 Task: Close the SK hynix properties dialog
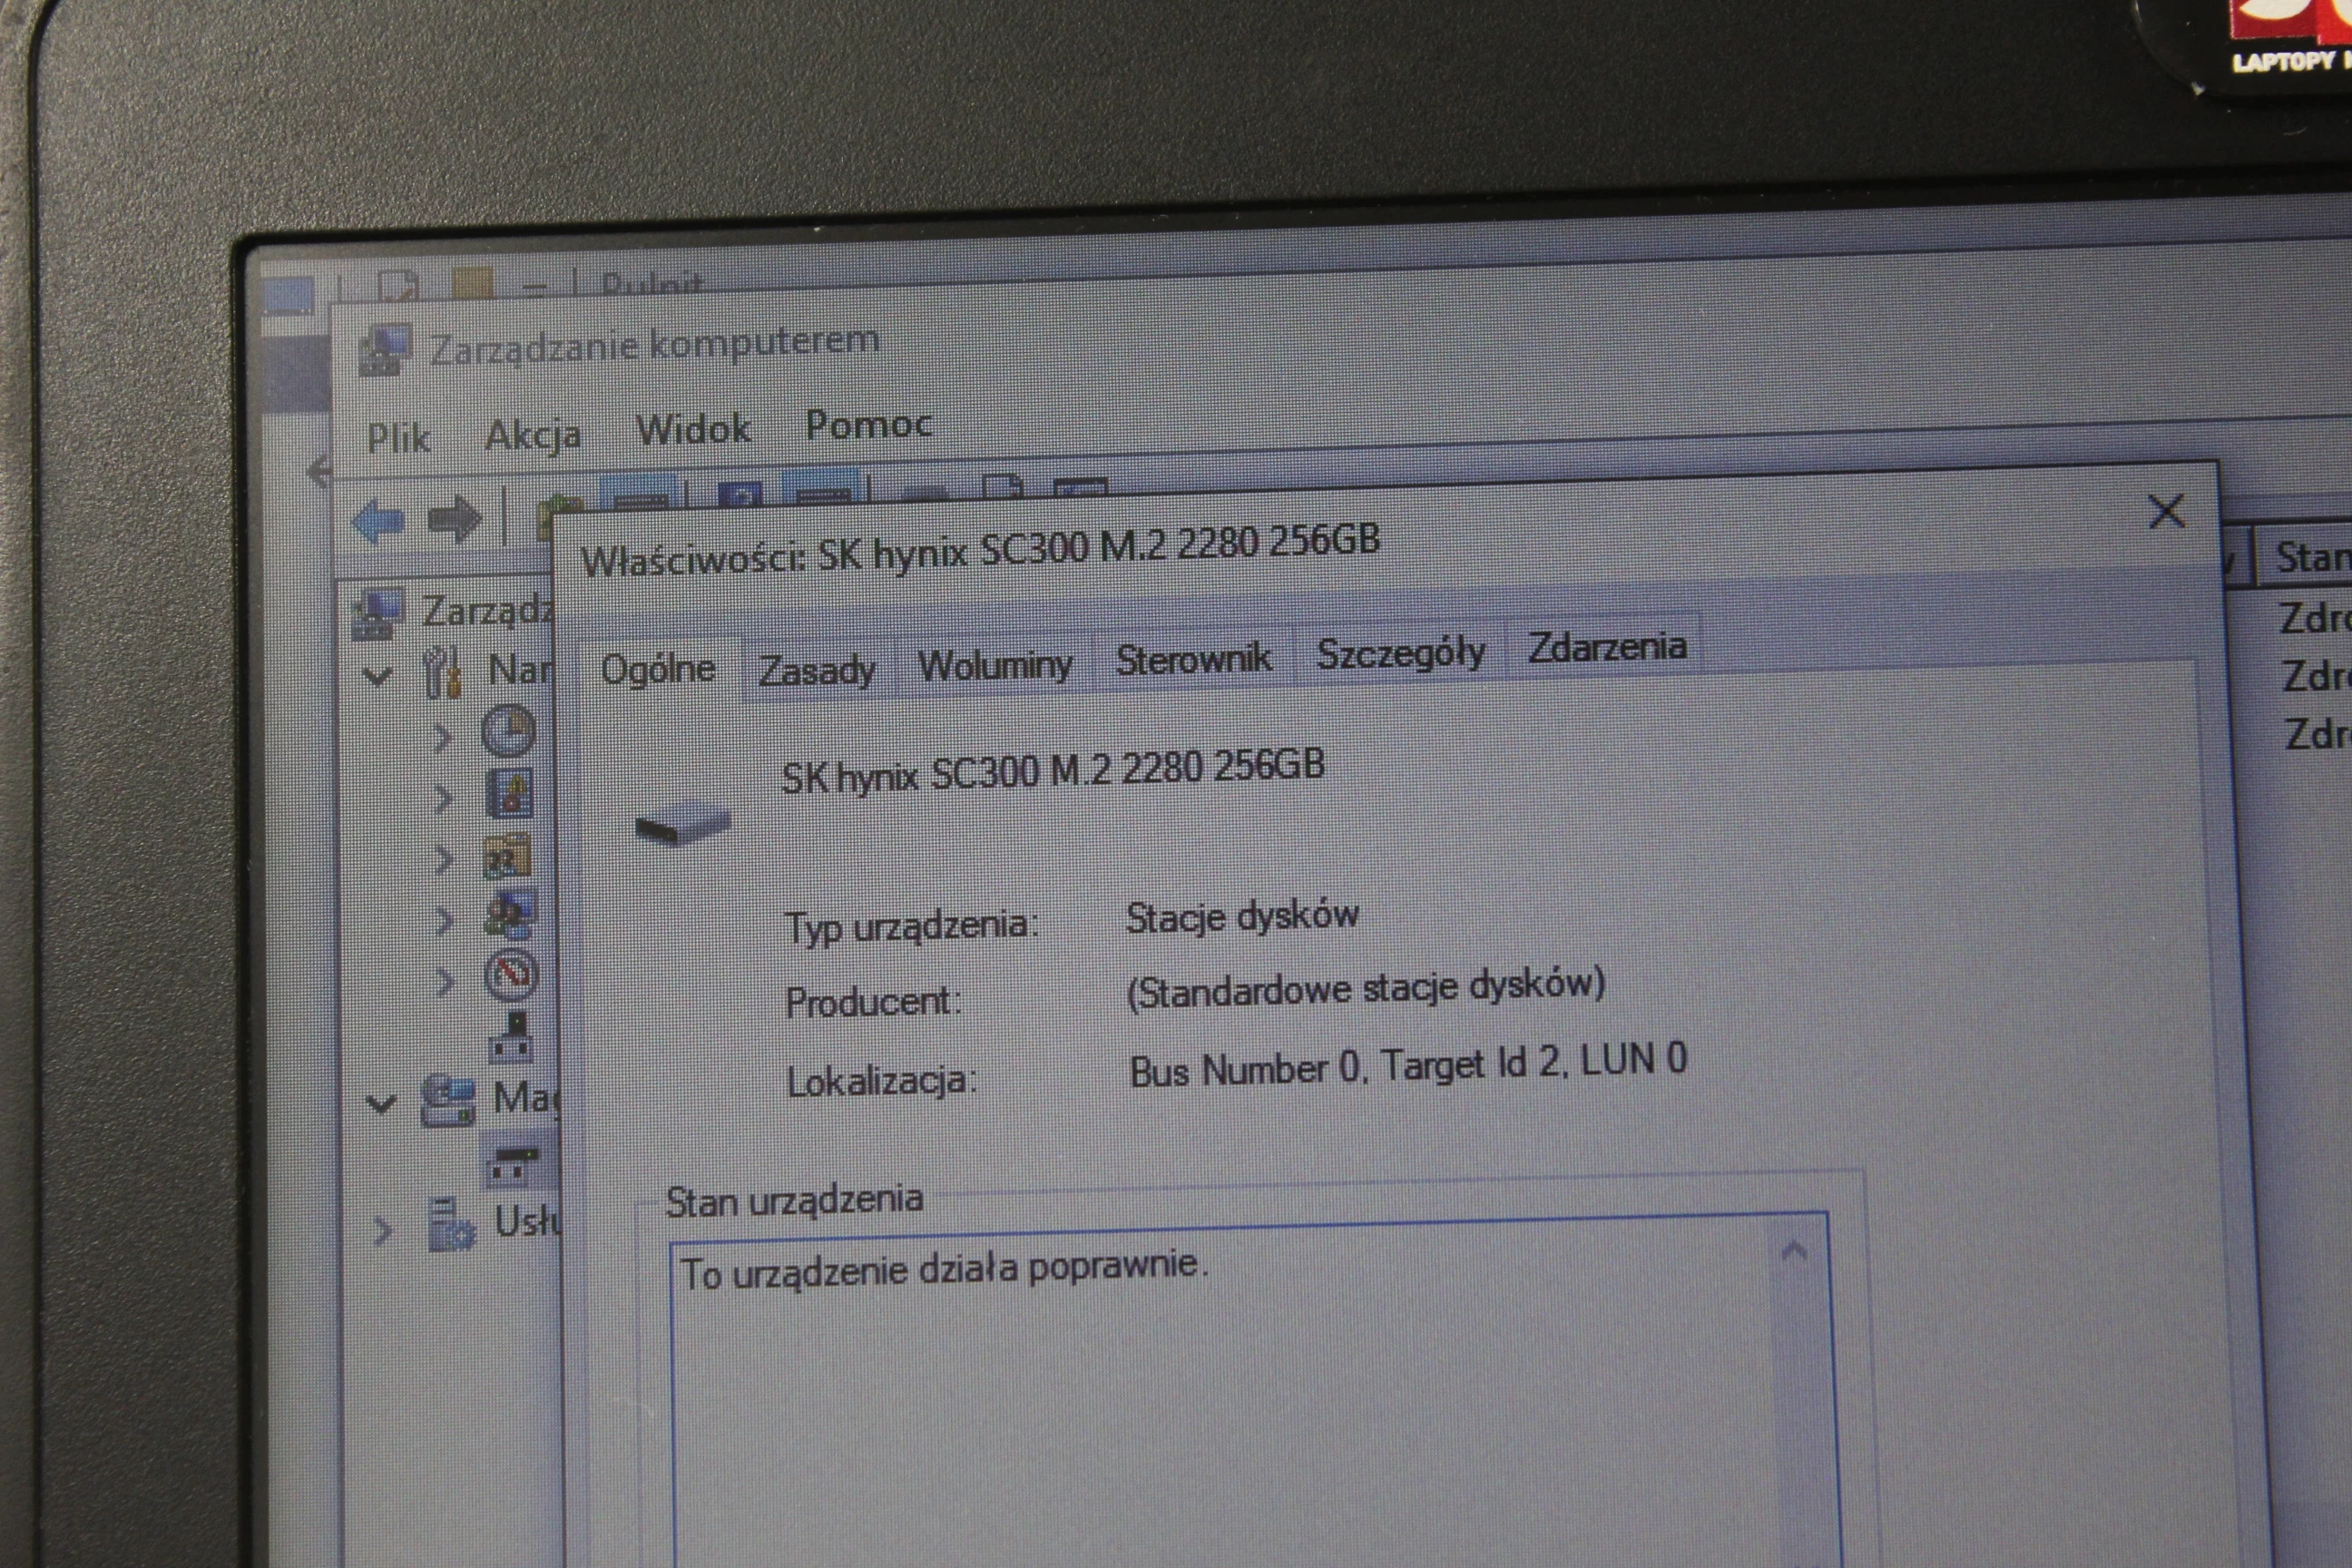(2166, 511)
